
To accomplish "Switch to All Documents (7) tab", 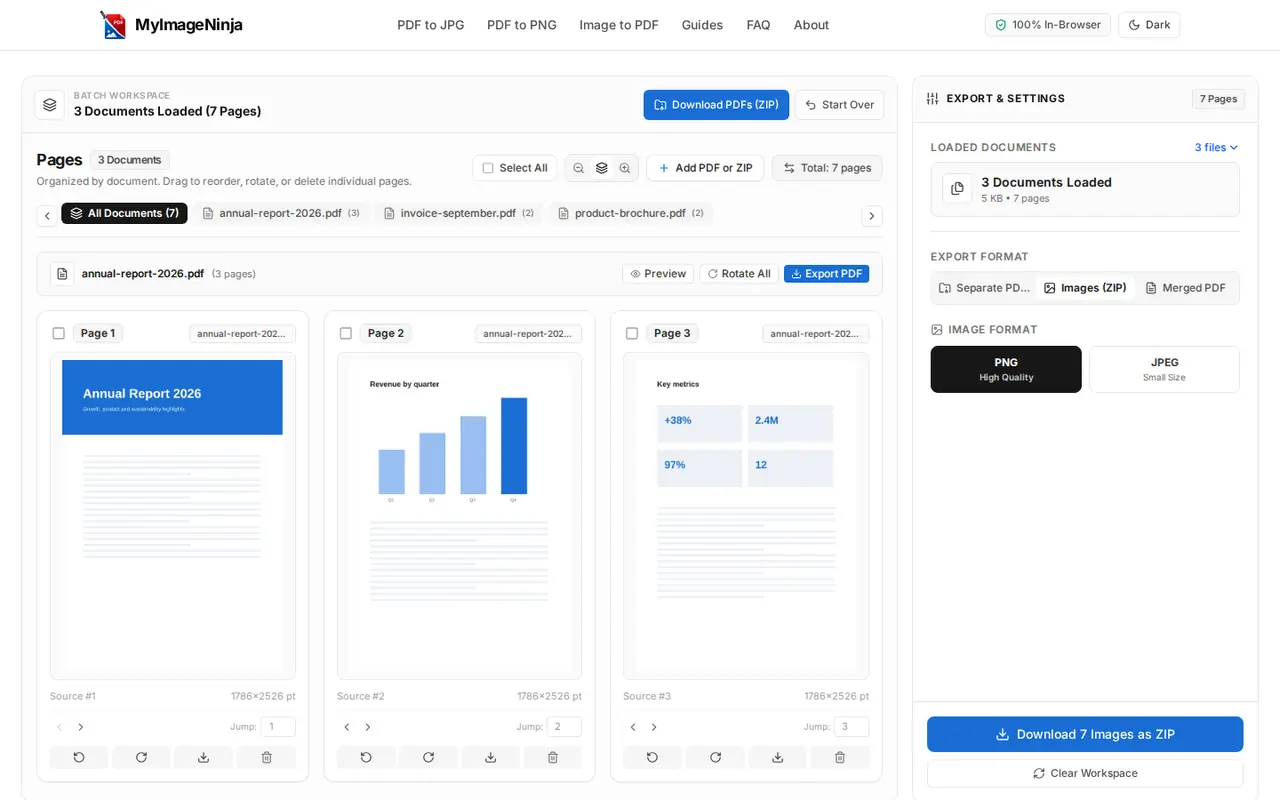I will (124, 213).
